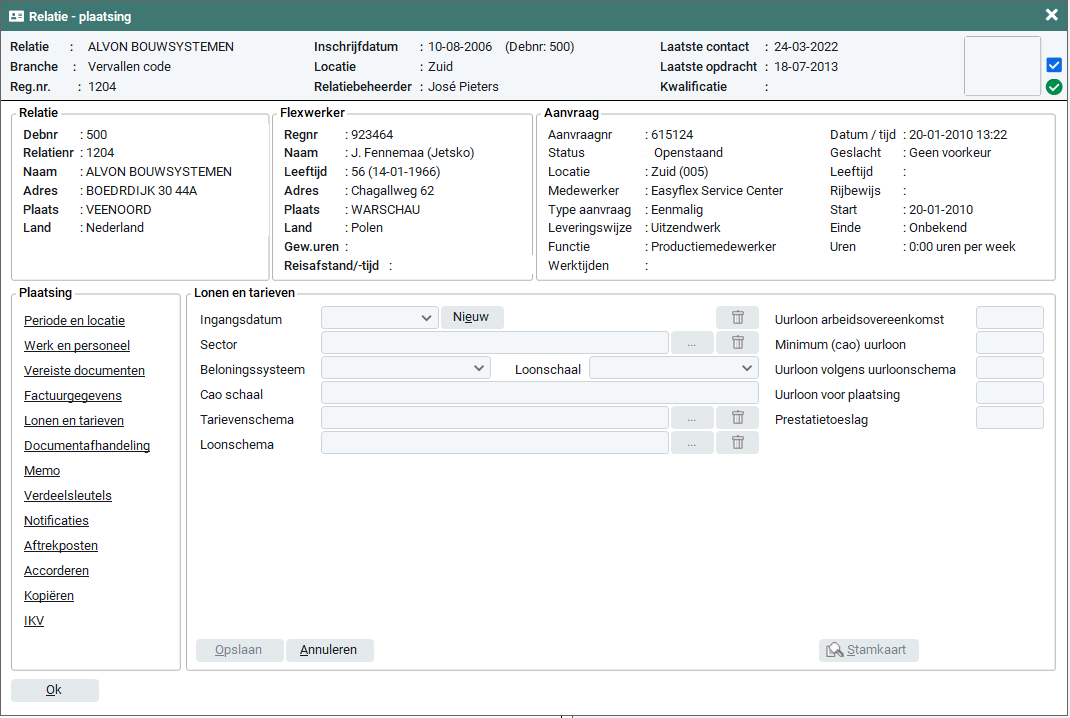Click the delete icon next to Sector

pyautogui.click(x=737, y=343)
